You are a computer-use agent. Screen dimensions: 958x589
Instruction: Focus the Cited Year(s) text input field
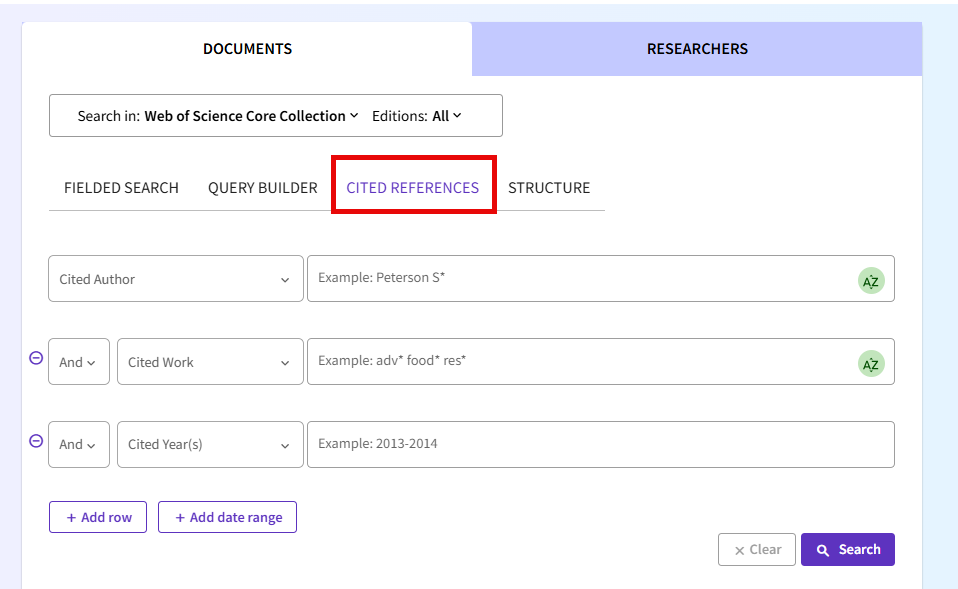(600, 444)
